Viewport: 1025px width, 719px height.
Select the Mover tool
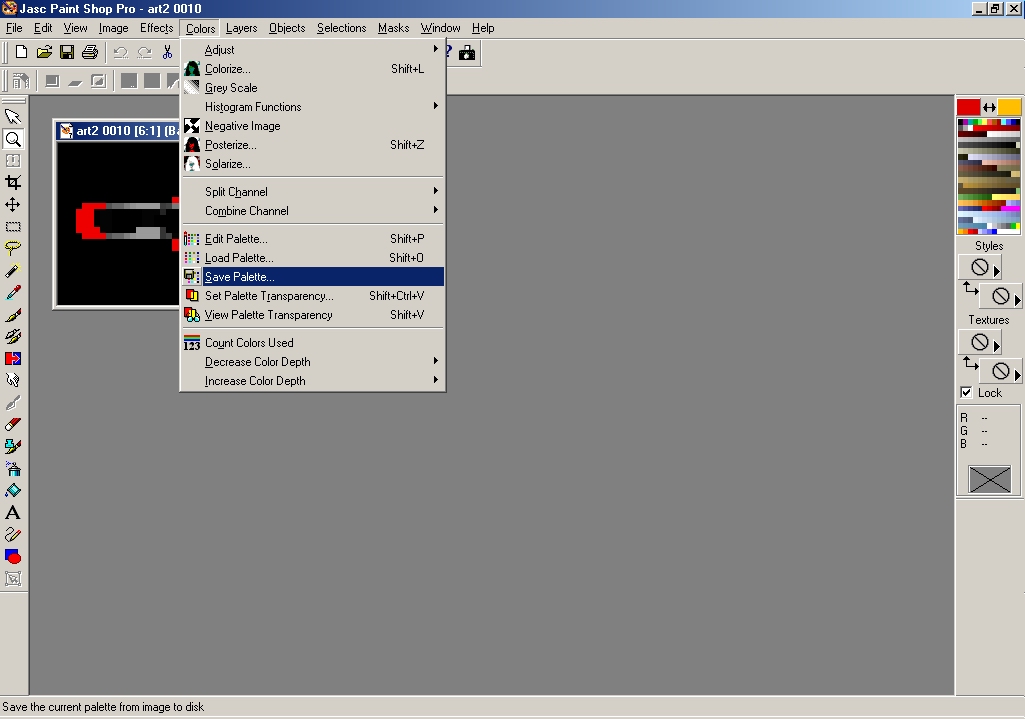tap(13, 205)
